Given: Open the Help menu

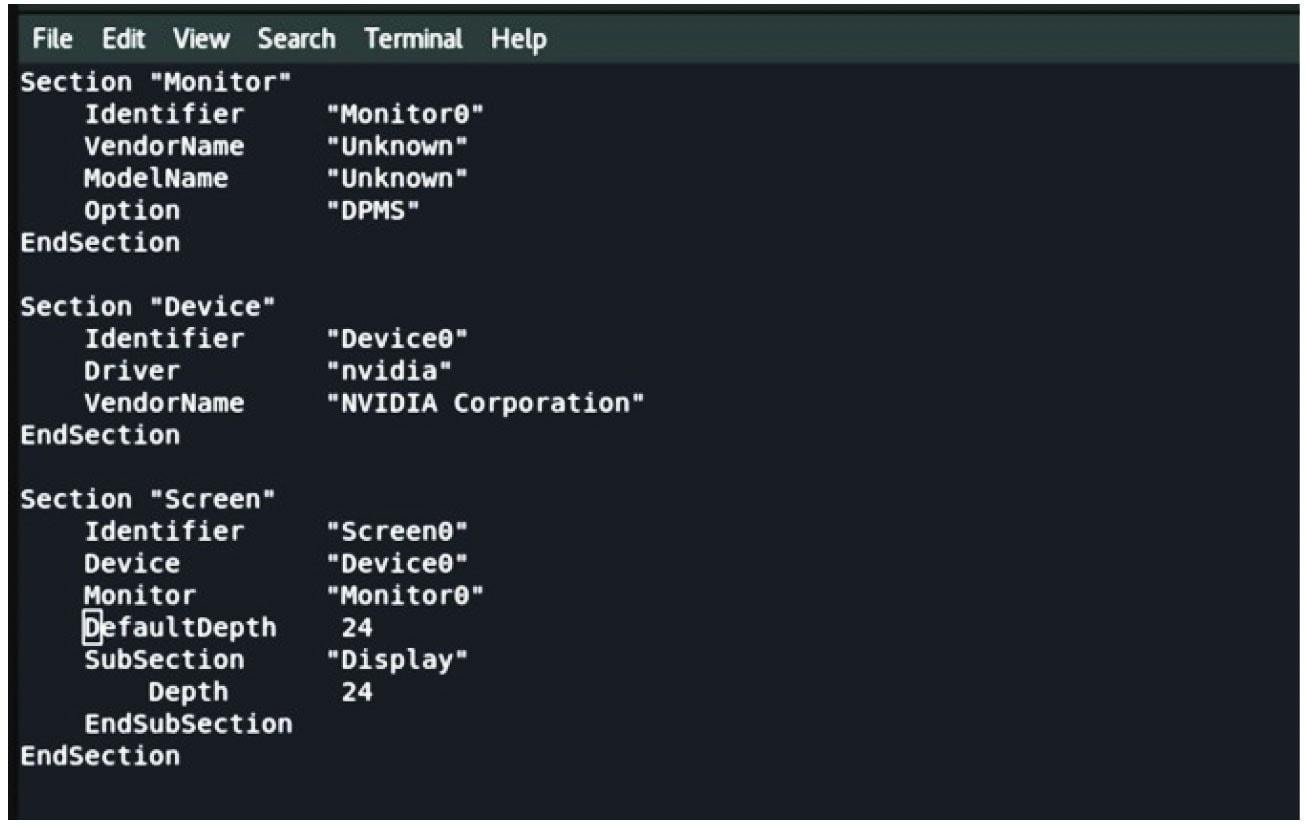Looking at the screenshot, I should click(518, 40).
